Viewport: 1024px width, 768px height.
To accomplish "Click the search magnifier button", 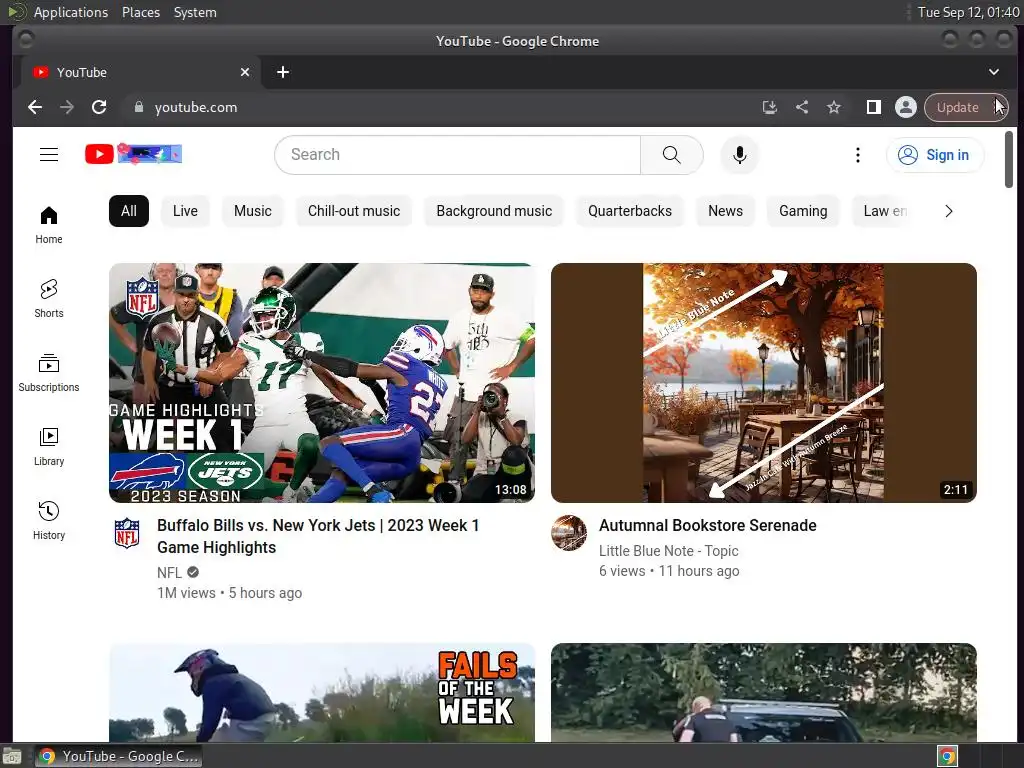I will tap(671, 155).
